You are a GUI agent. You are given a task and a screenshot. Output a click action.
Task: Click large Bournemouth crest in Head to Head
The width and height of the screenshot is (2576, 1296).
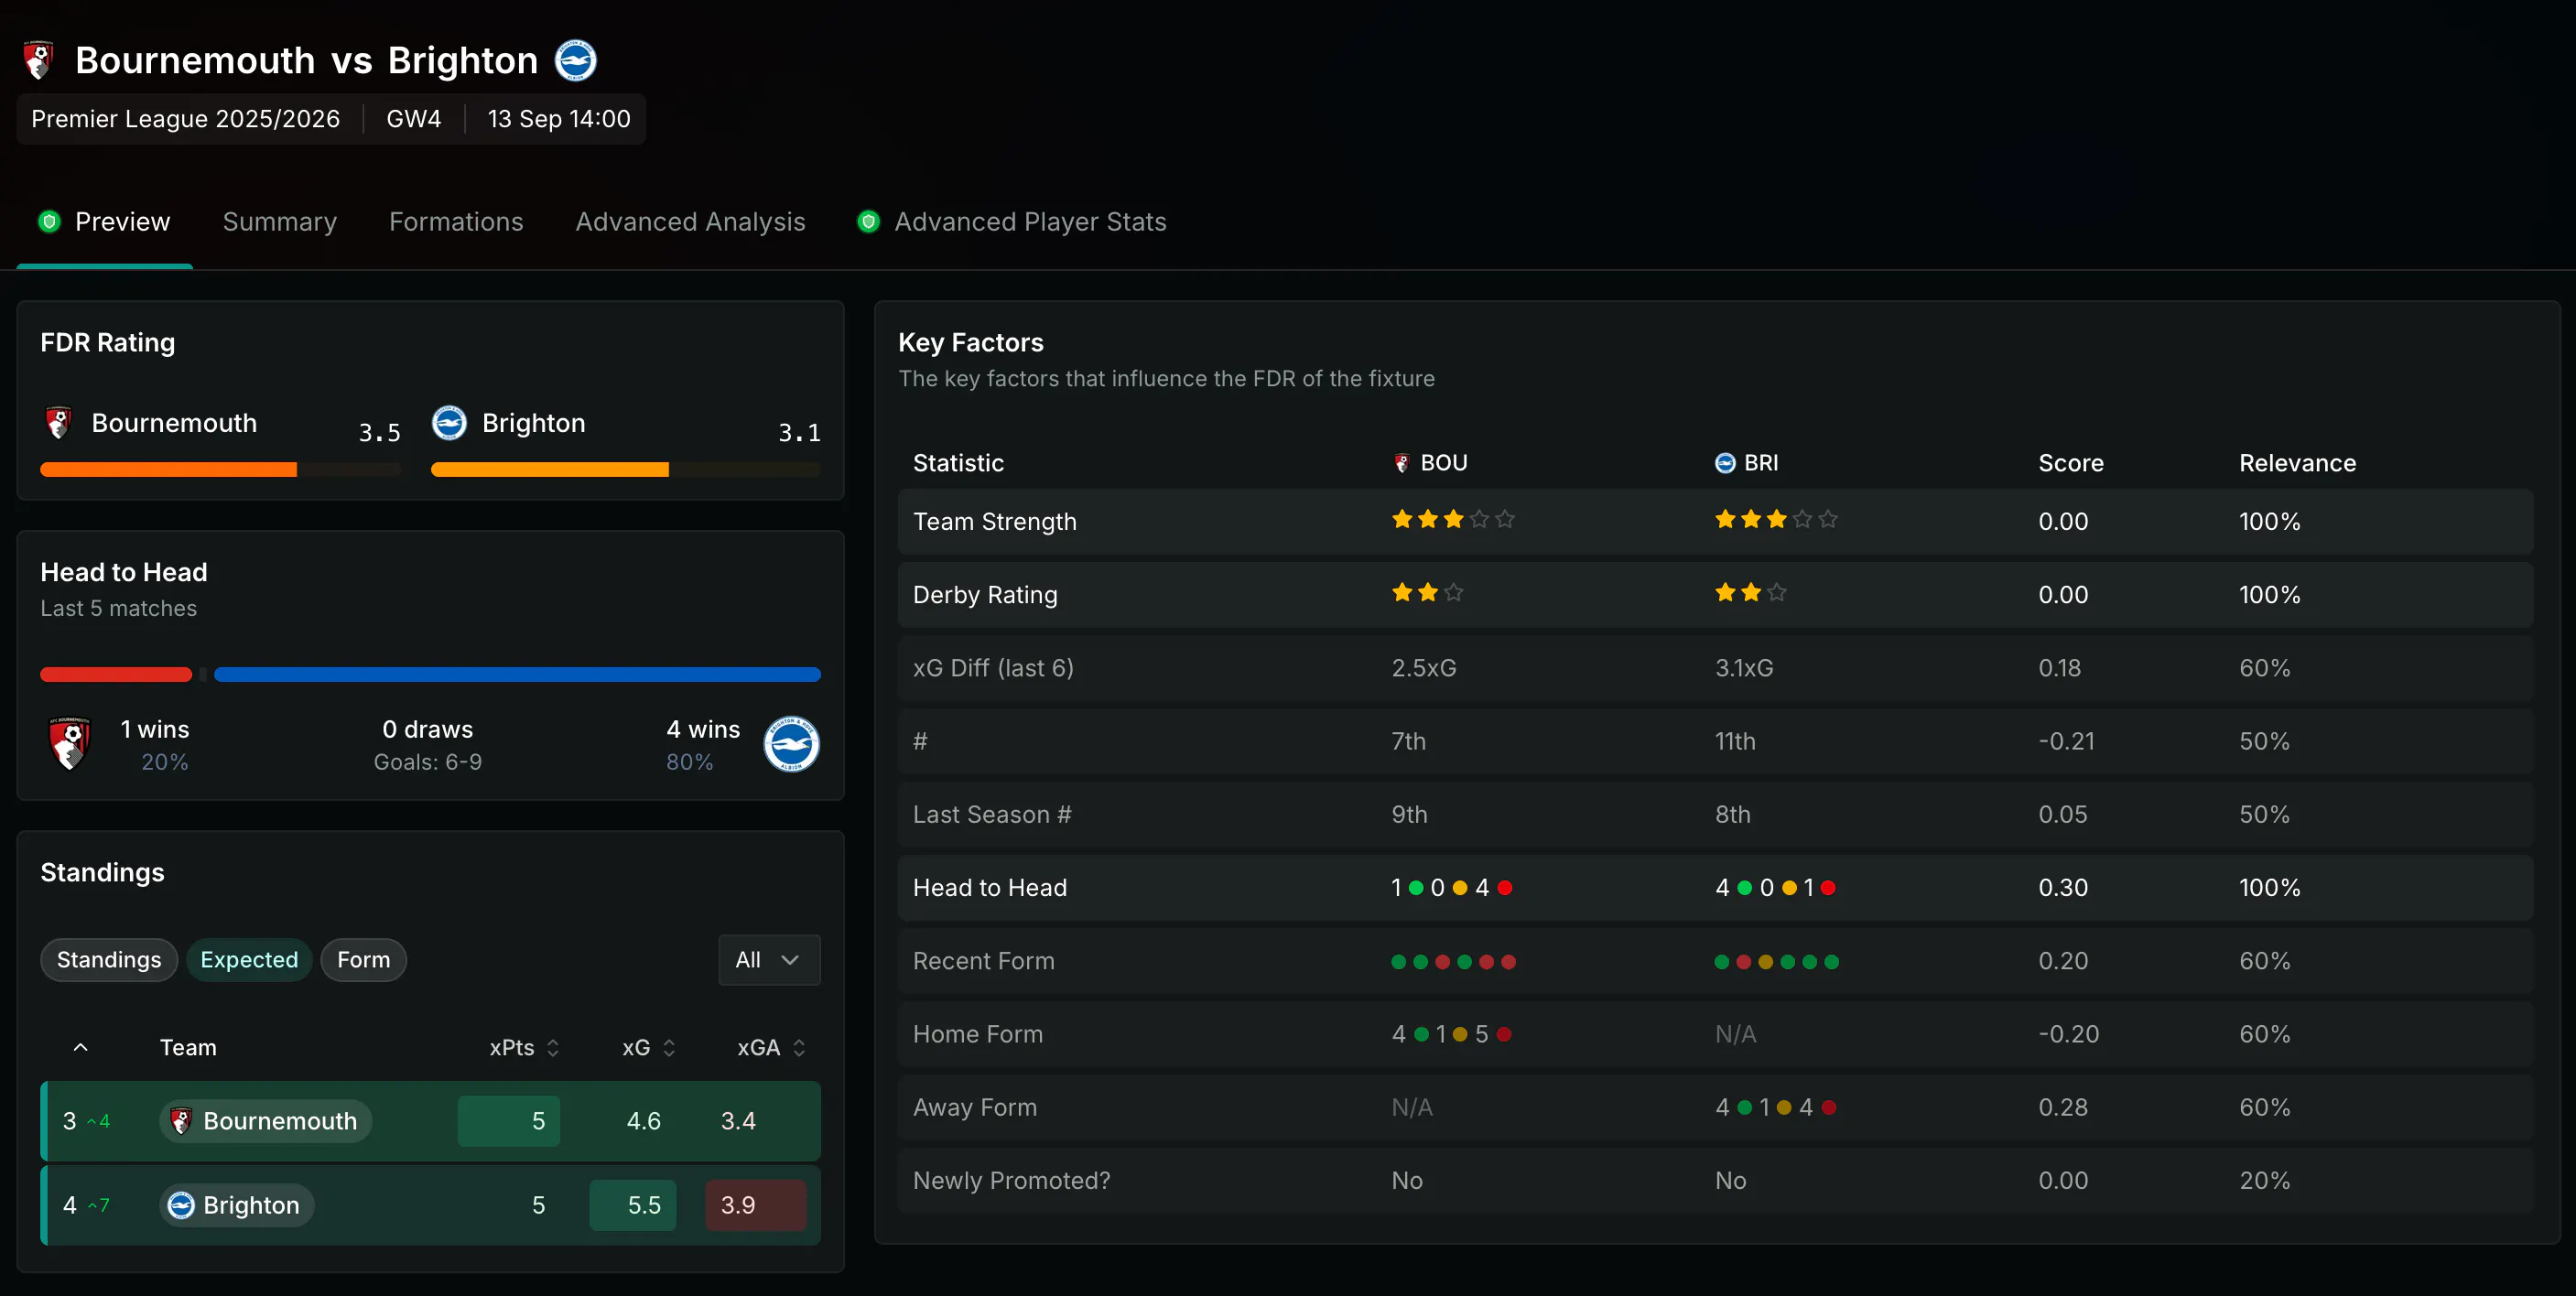[x=69, y=743]
